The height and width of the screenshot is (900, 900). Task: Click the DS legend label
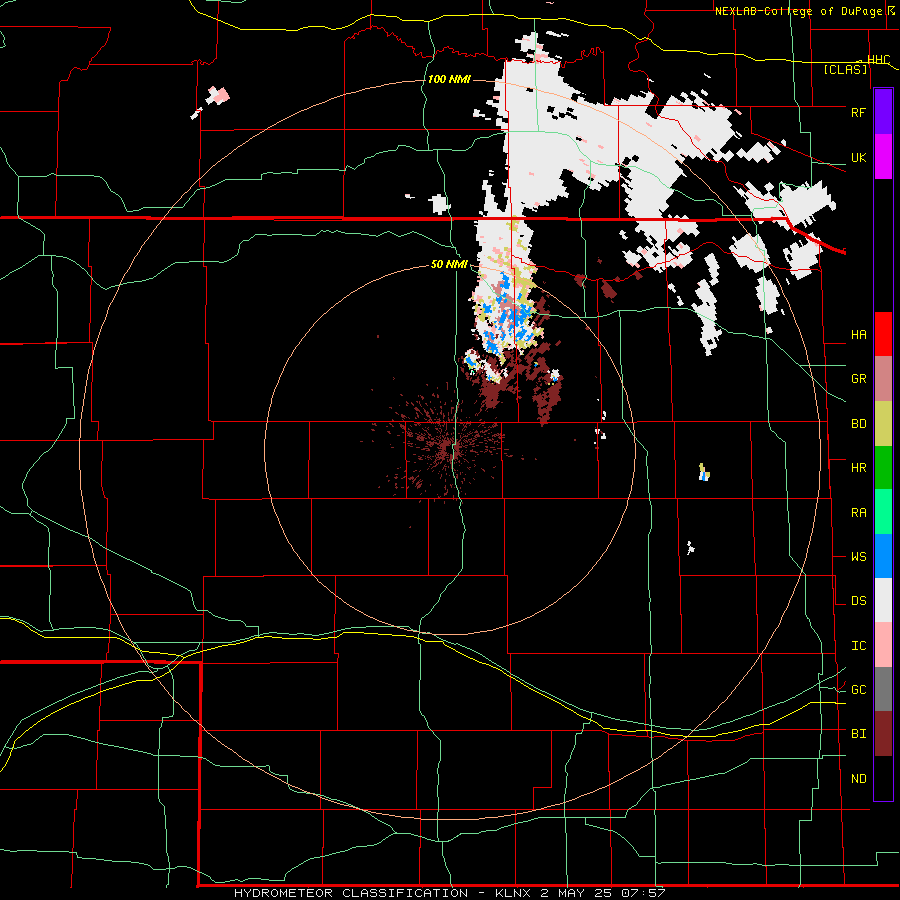pos(858,601)
